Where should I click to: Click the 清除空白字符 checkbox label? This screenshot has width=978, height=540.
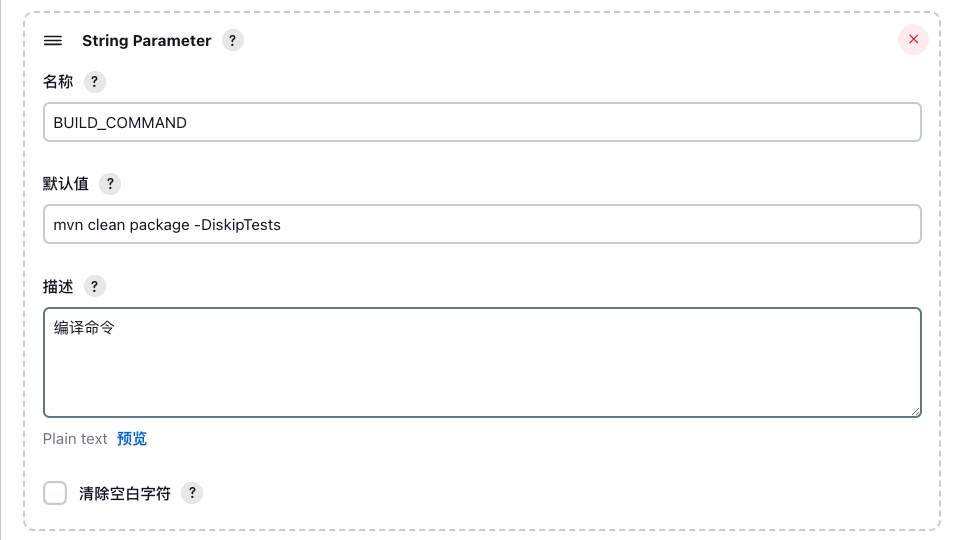coord(125,494)
